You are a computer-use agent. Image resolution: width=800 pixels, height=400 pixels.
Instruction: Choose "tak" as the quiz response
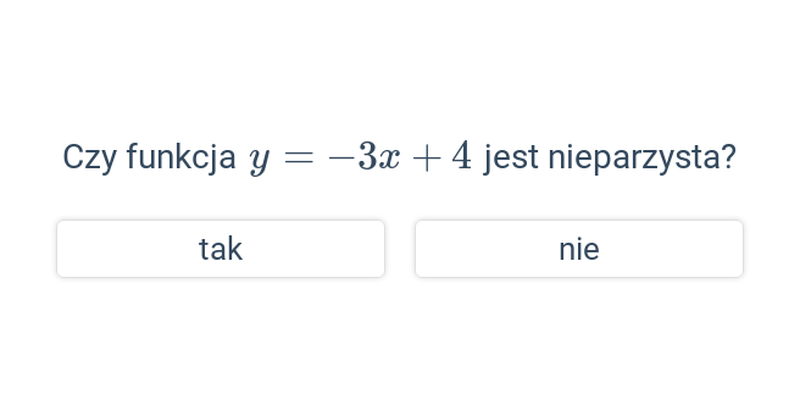[220, 249]
